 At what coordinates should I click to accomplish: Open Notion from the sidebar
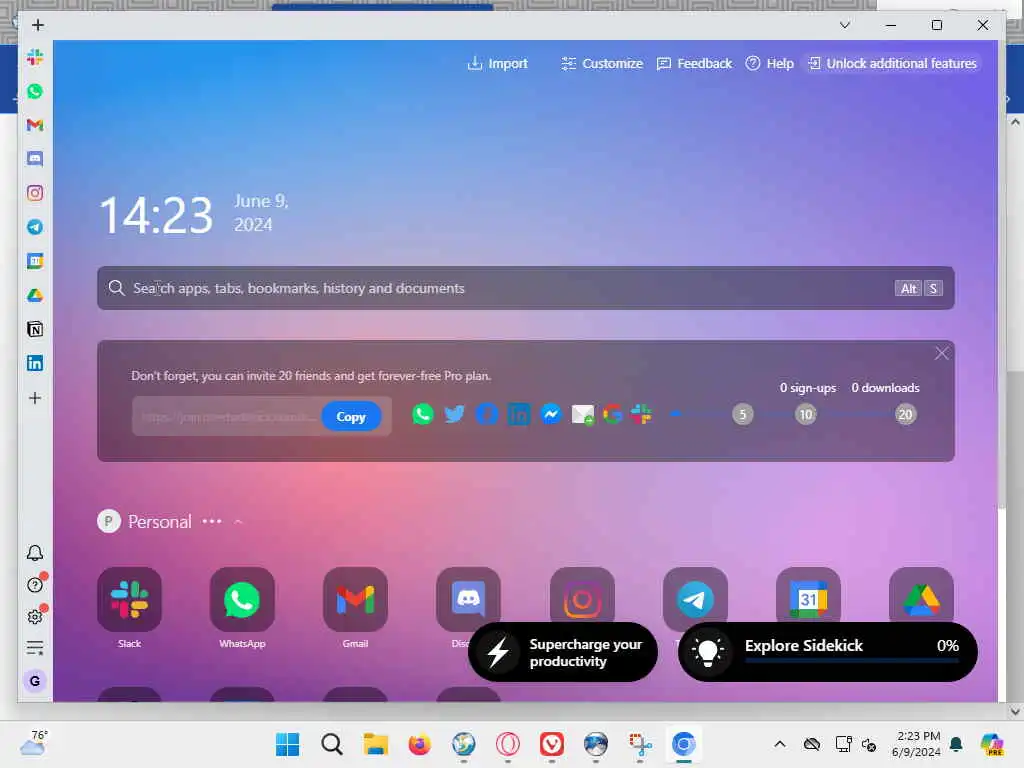(x=35, y=329)
